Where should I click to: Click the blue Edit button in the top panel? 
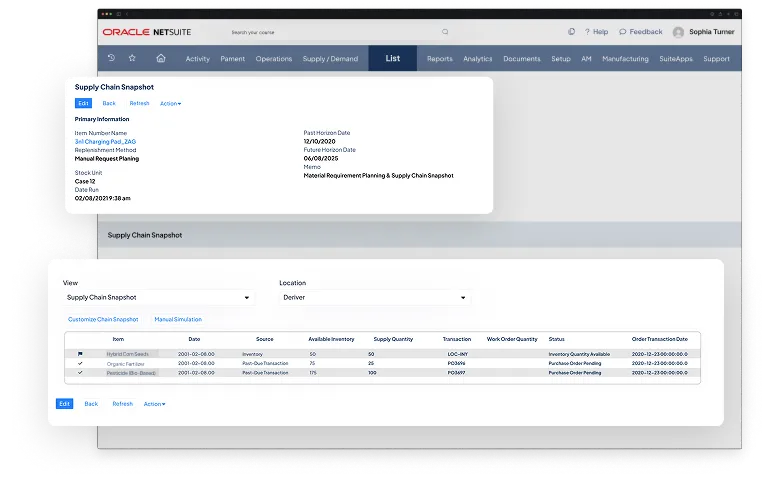click(x=83, y=103)
